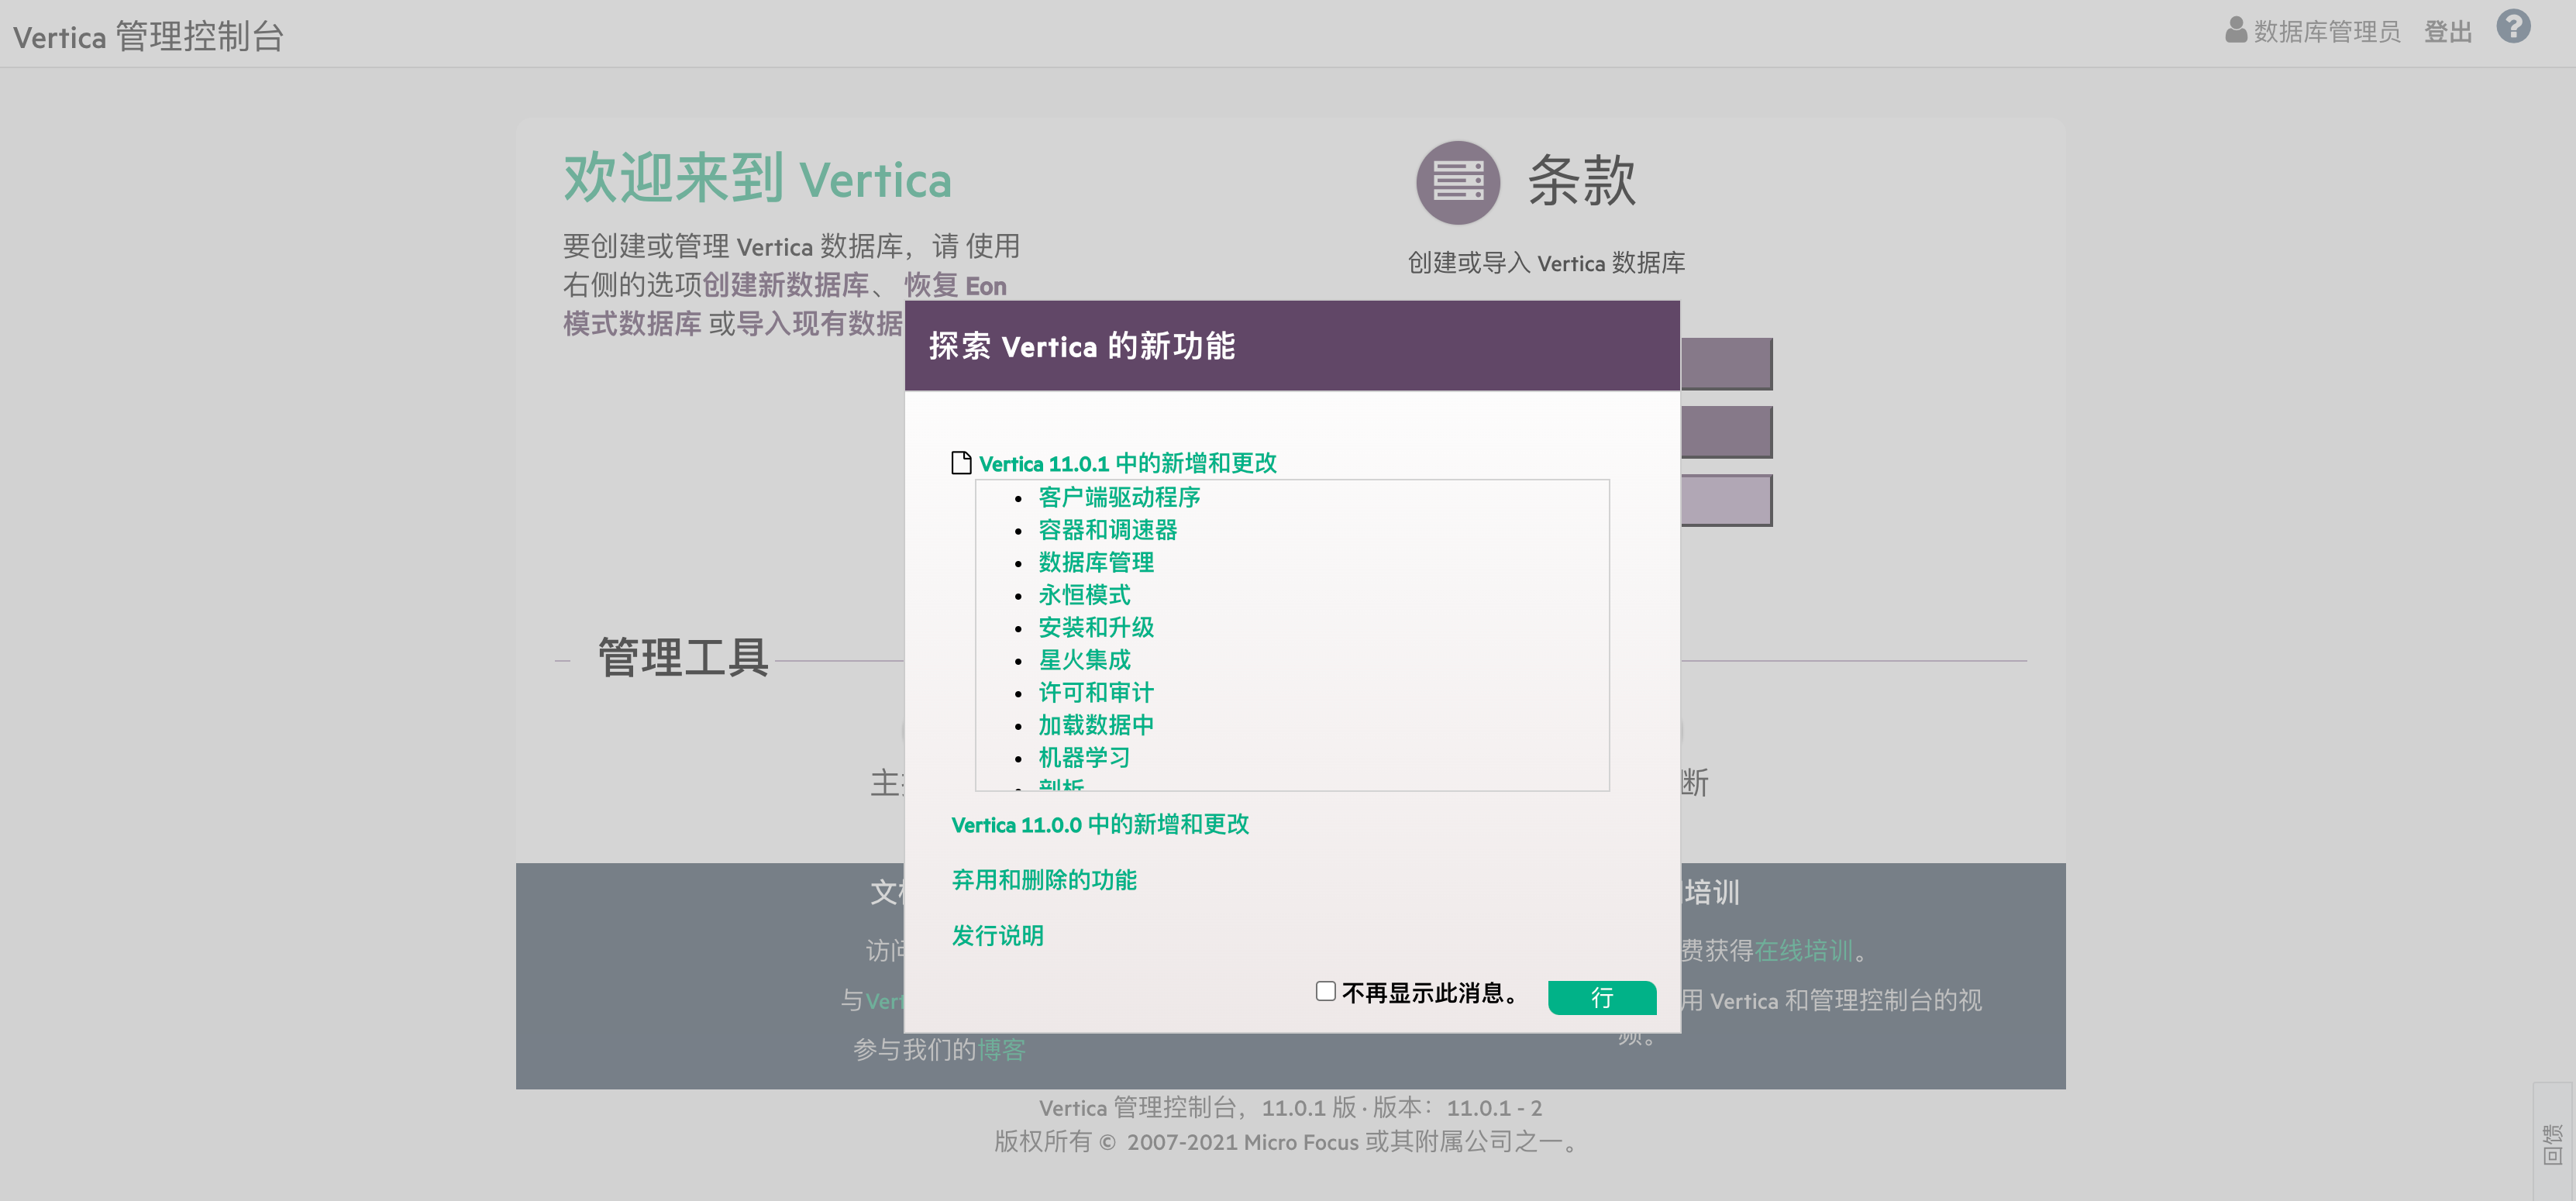
Task: Open 客户端驱动程序 client drivers link
Action: [1119, 497]
